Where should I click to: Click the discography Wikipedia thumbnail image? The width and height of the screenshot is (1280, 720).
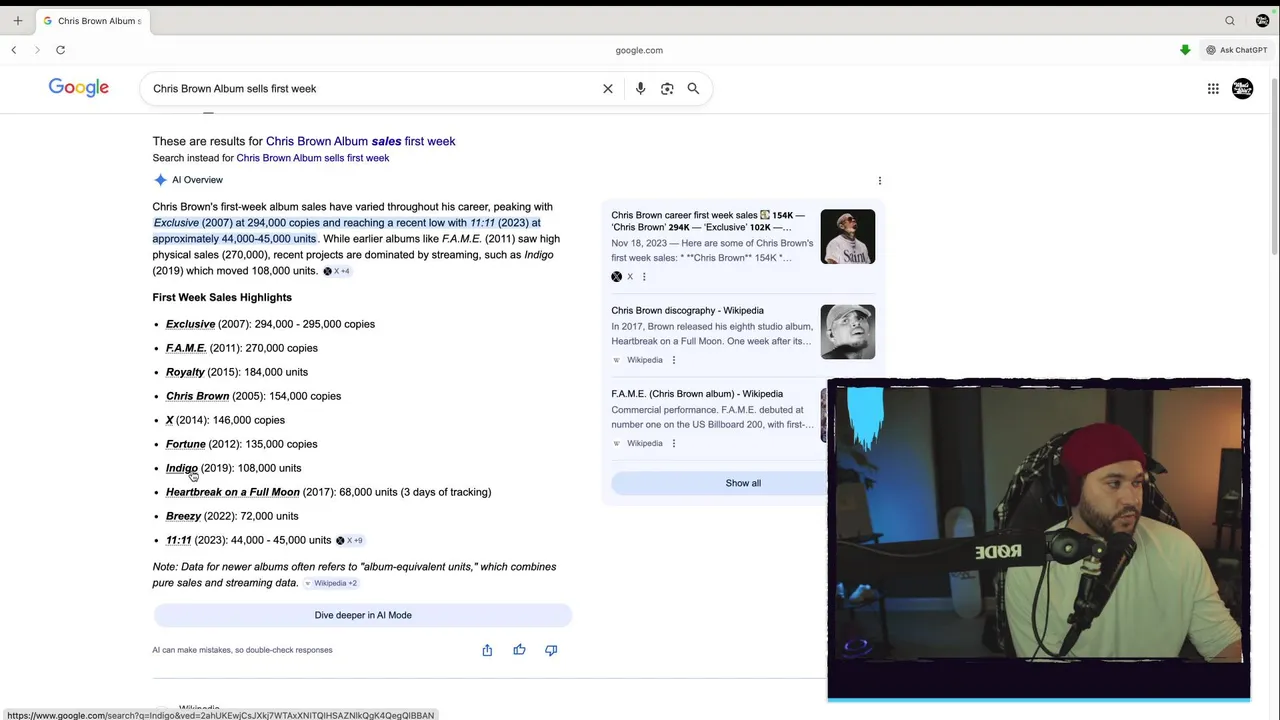pyautogui.click(x=848, y=332)
